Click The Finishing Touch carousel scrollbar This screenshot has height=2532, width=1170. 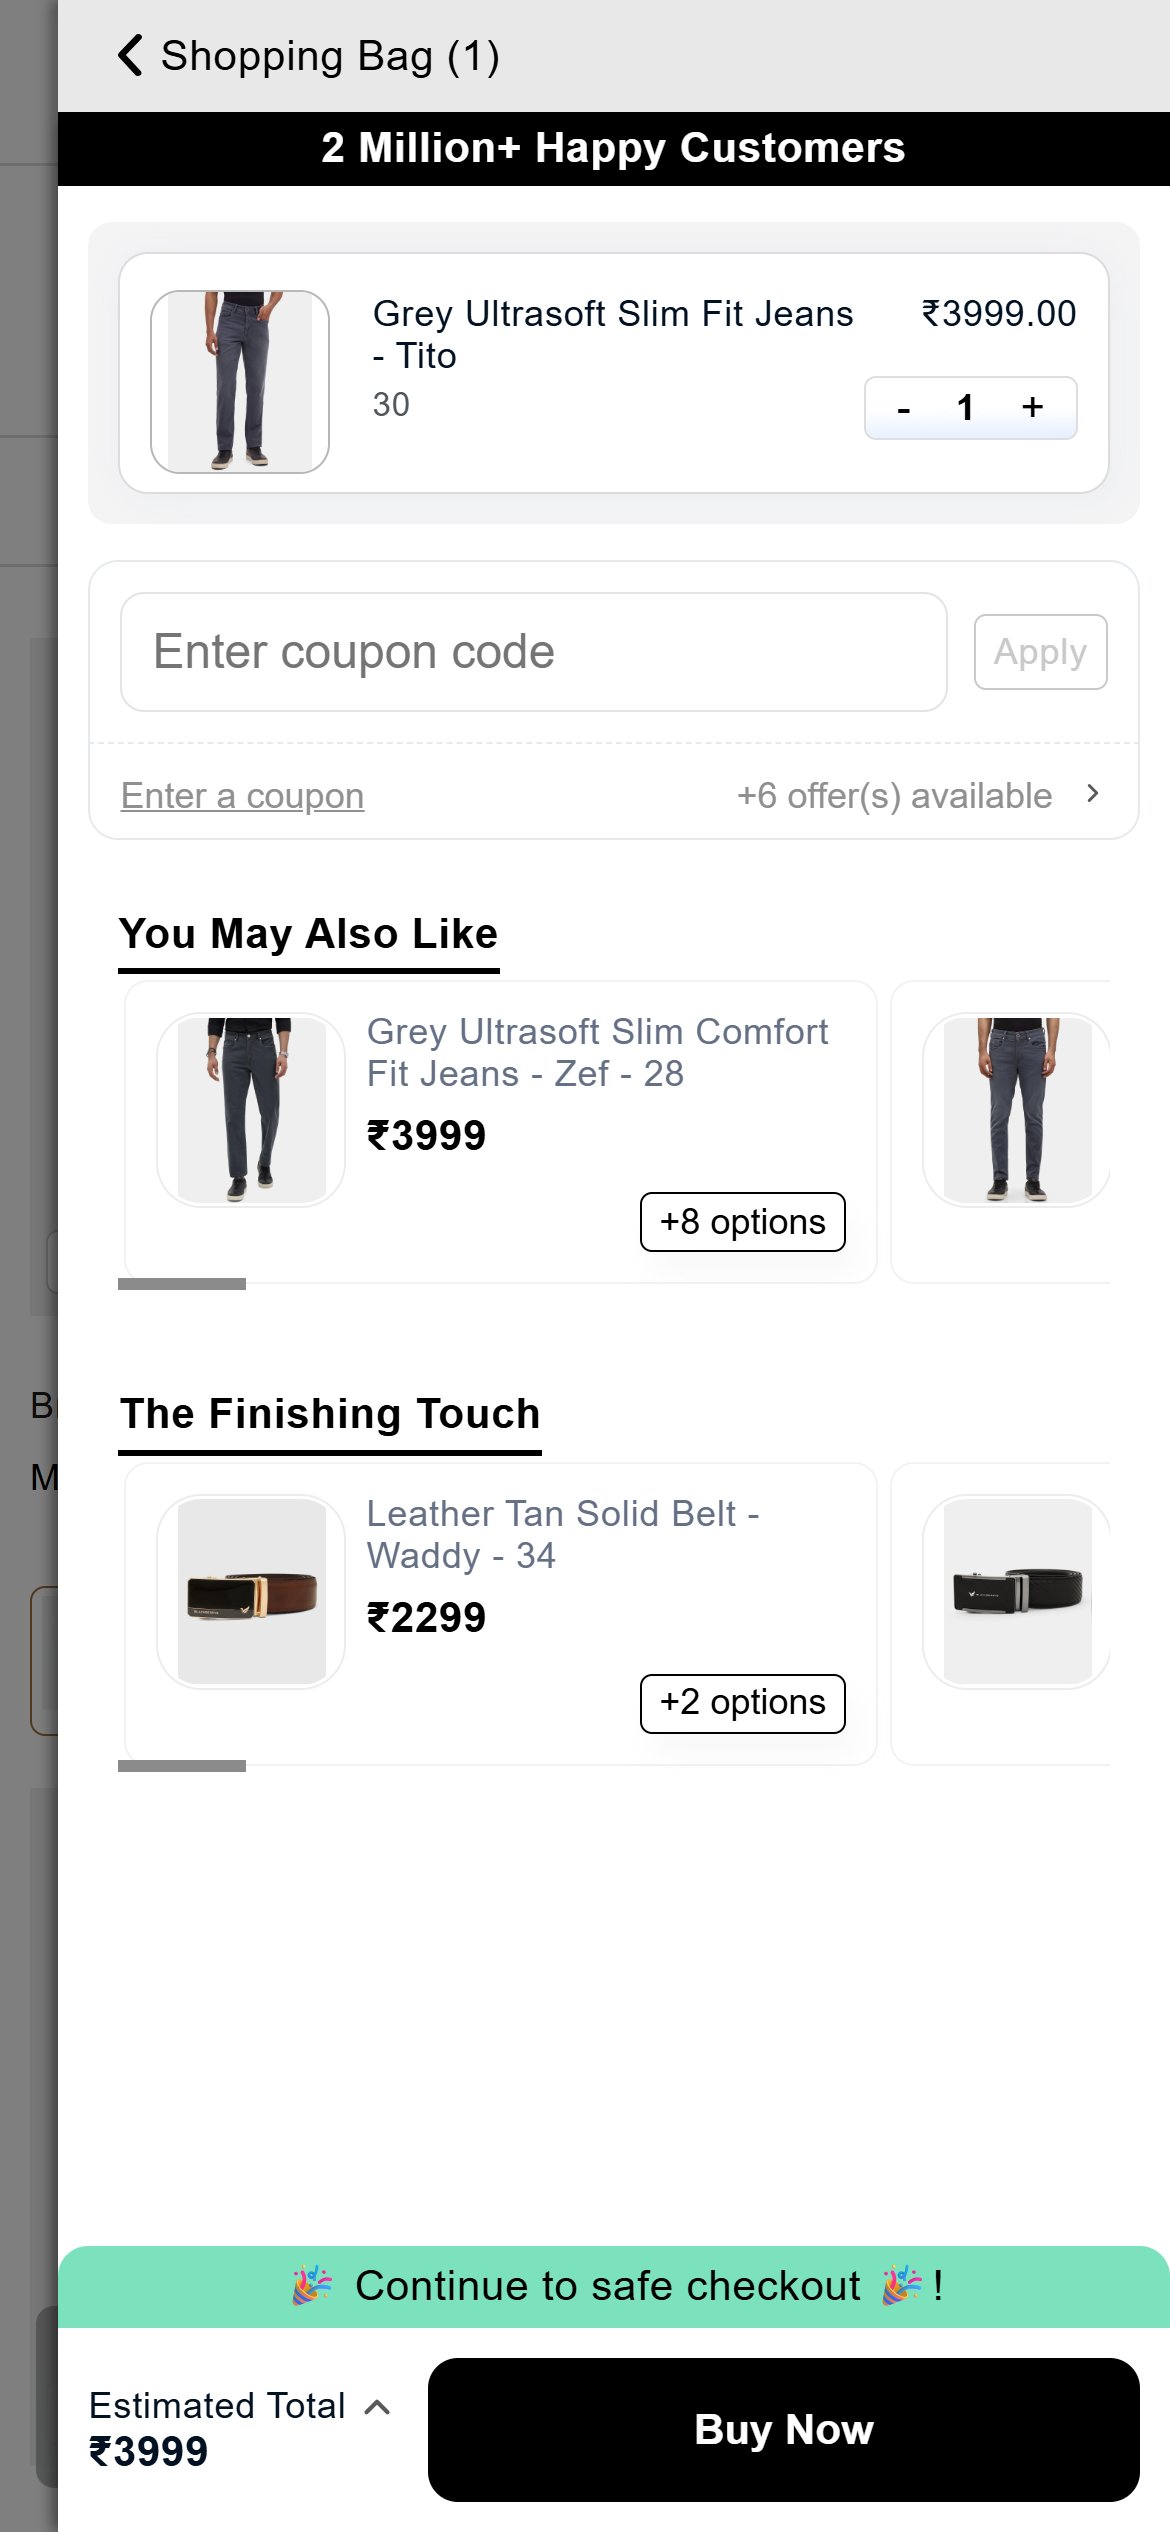[x=182, y=1766]
